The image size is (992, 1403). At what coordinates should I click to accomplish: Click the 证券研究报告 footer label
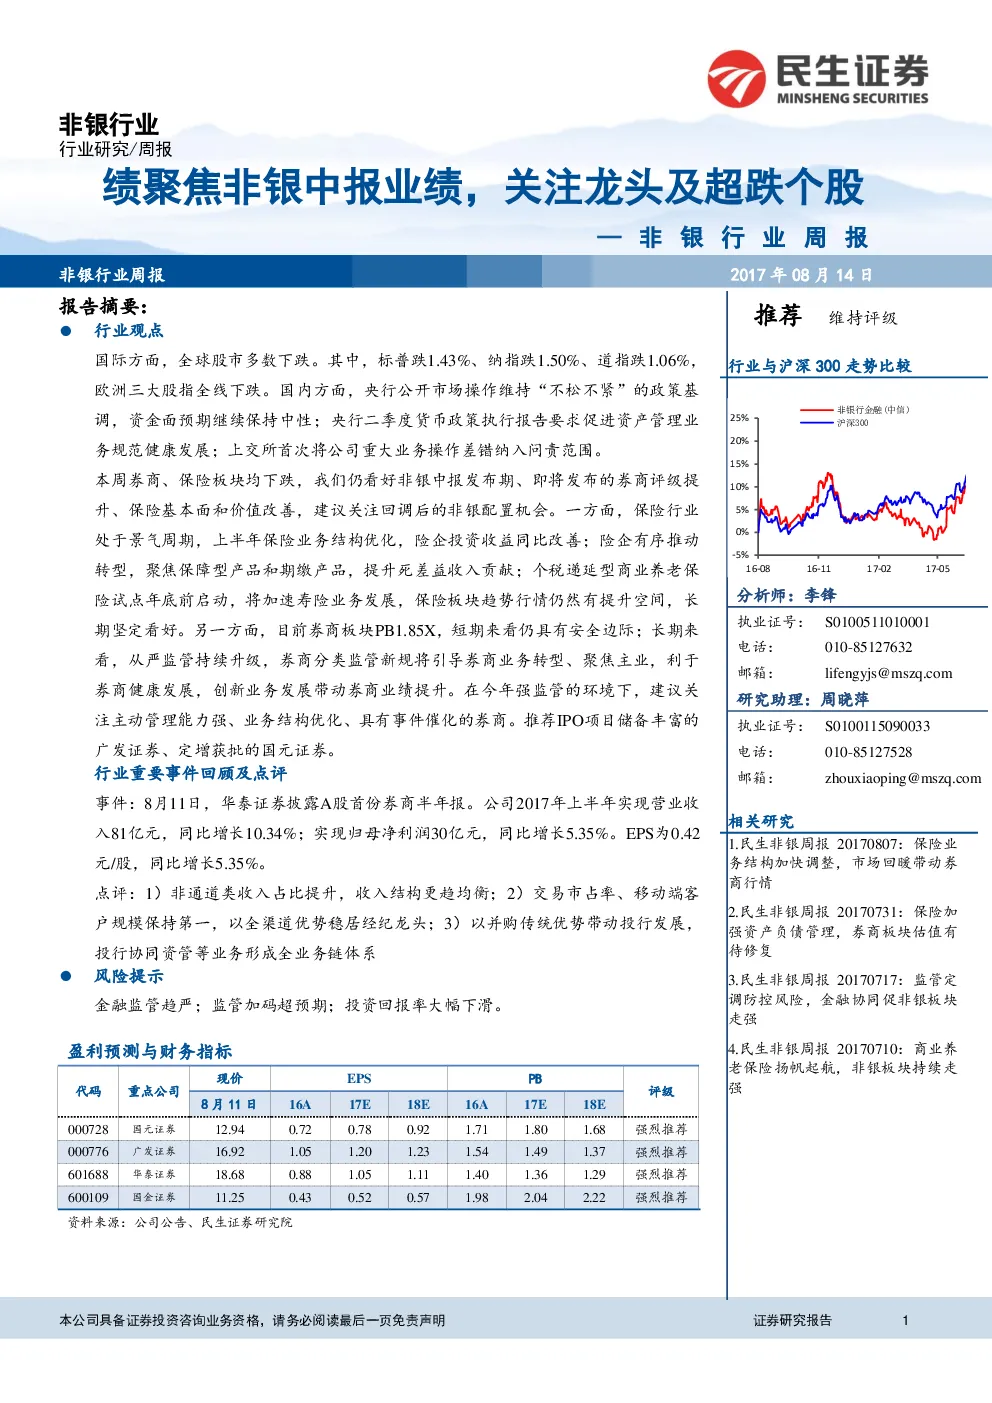point(793,1320)
